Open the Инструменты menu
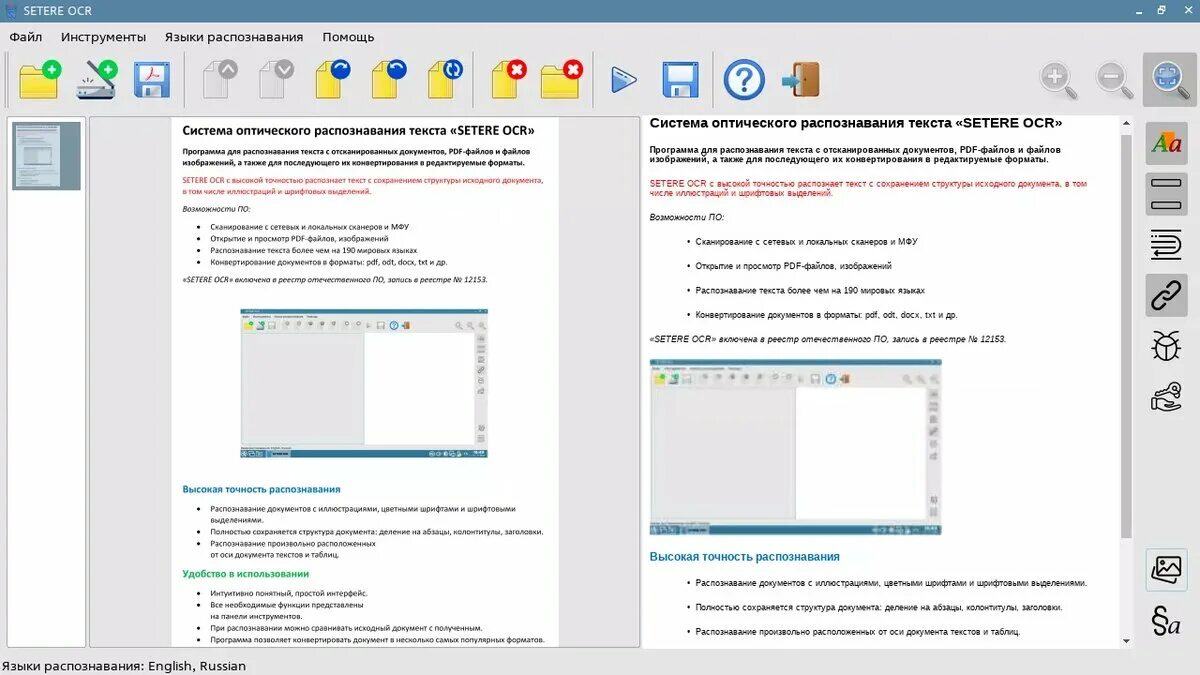This screenshot has width=1200, height=675. 103,37
